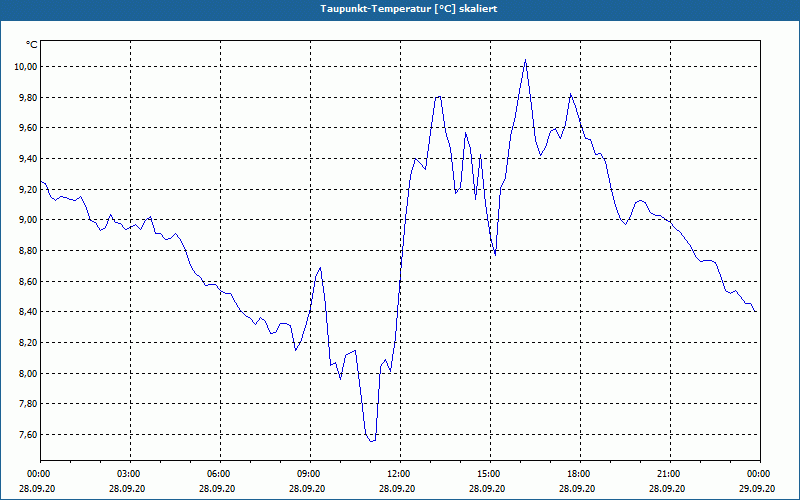Click the 15:00 time label

click(x=490, y=474)
